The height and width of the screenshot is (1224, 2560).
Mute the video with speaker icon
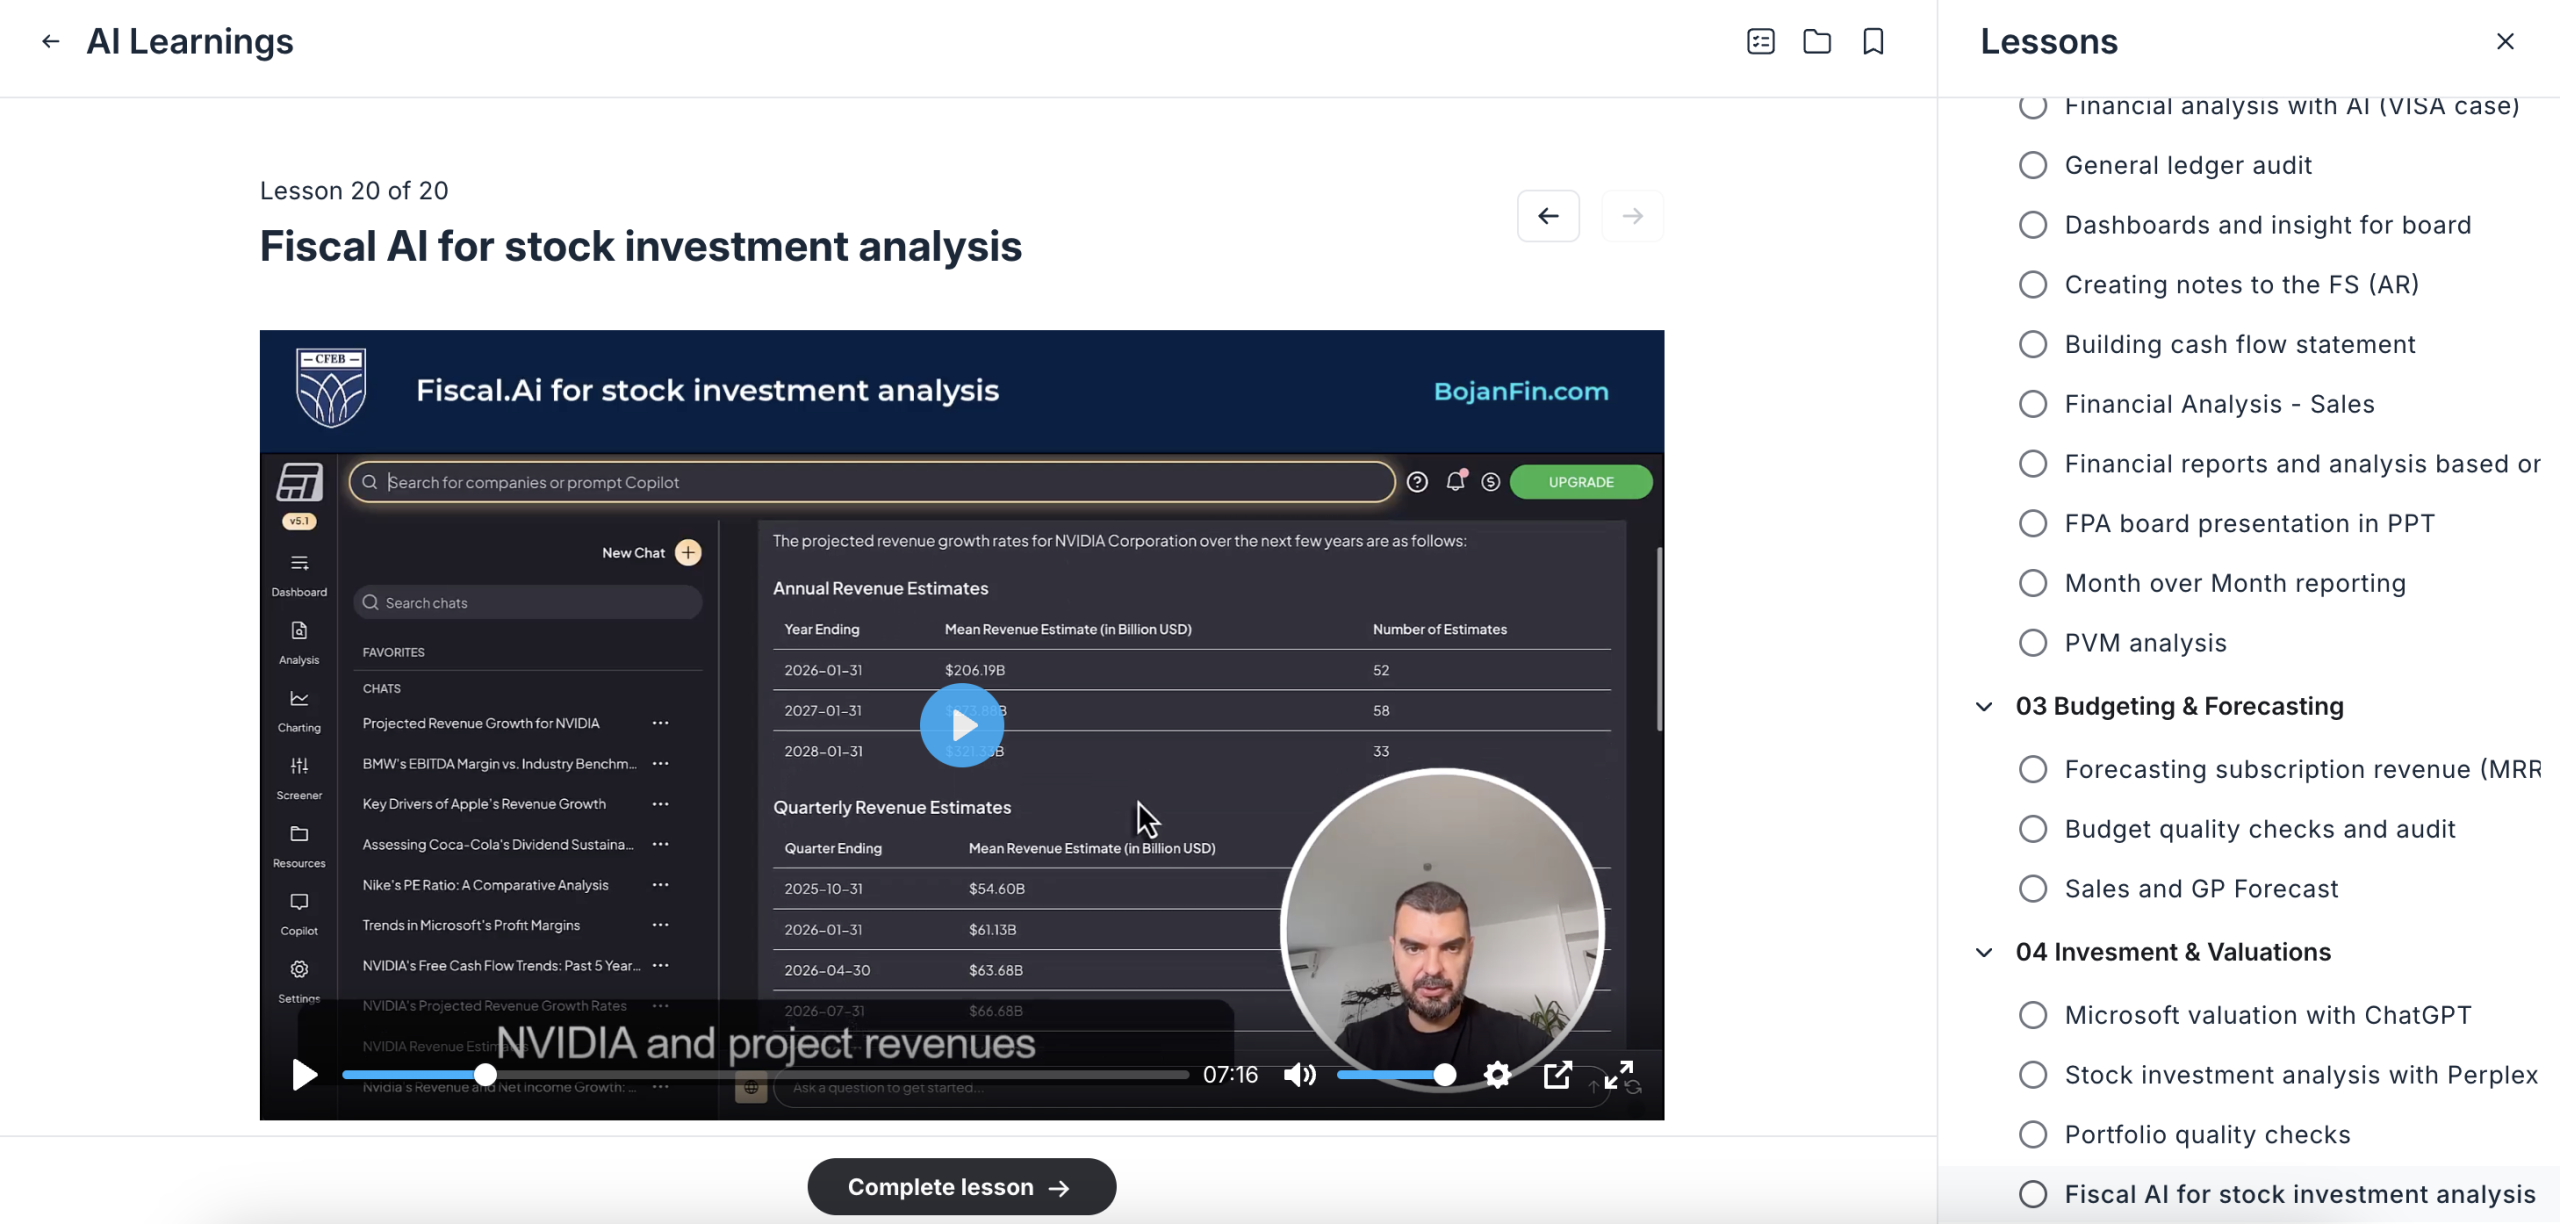click(x=1299, y=1075)
